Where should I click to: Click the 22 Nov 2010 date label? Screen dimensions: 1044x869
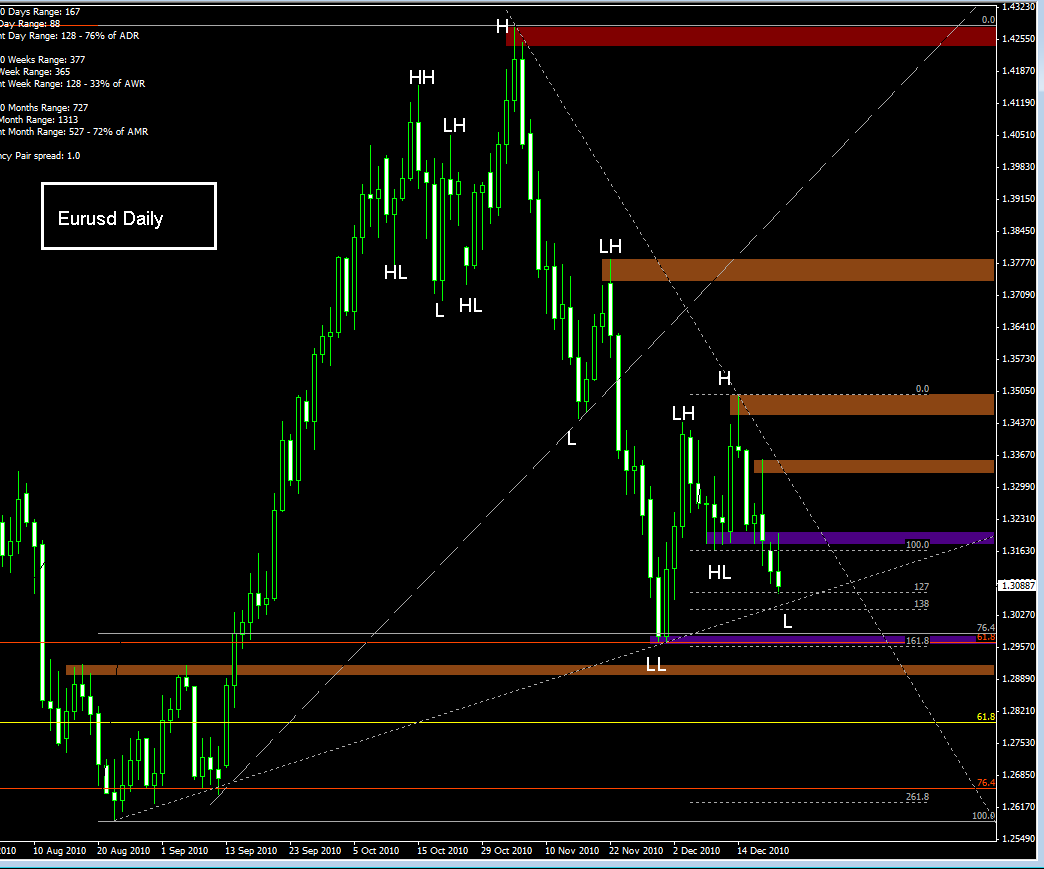[x=636, y=851]
